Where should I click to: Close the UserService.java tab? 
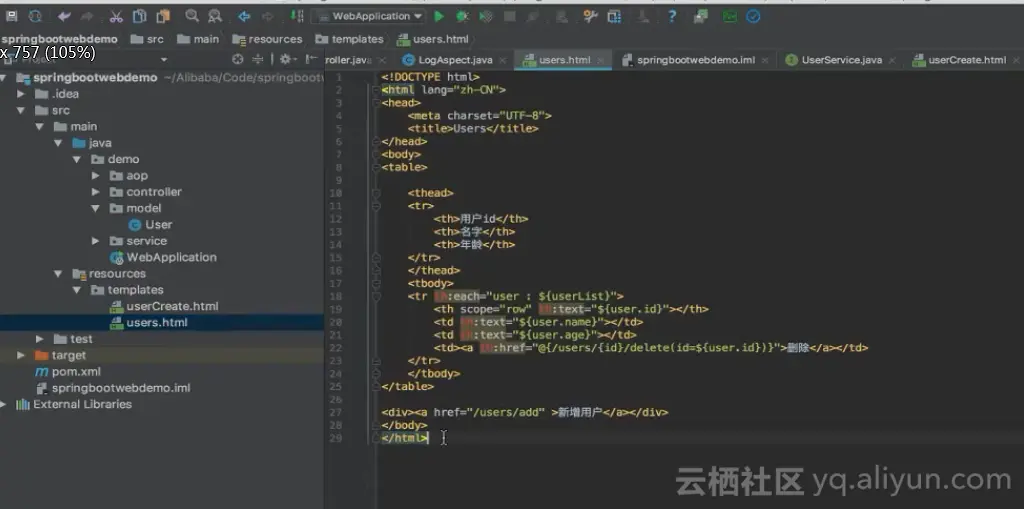893,60
